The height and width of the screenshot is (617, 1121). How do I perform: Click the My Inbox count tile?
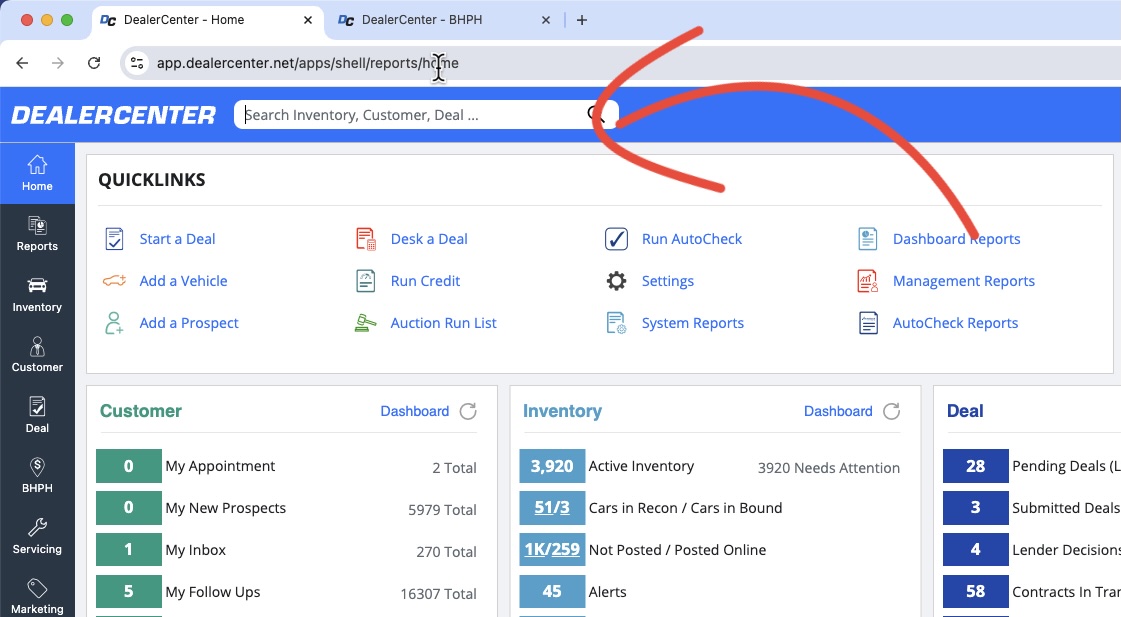129,550
